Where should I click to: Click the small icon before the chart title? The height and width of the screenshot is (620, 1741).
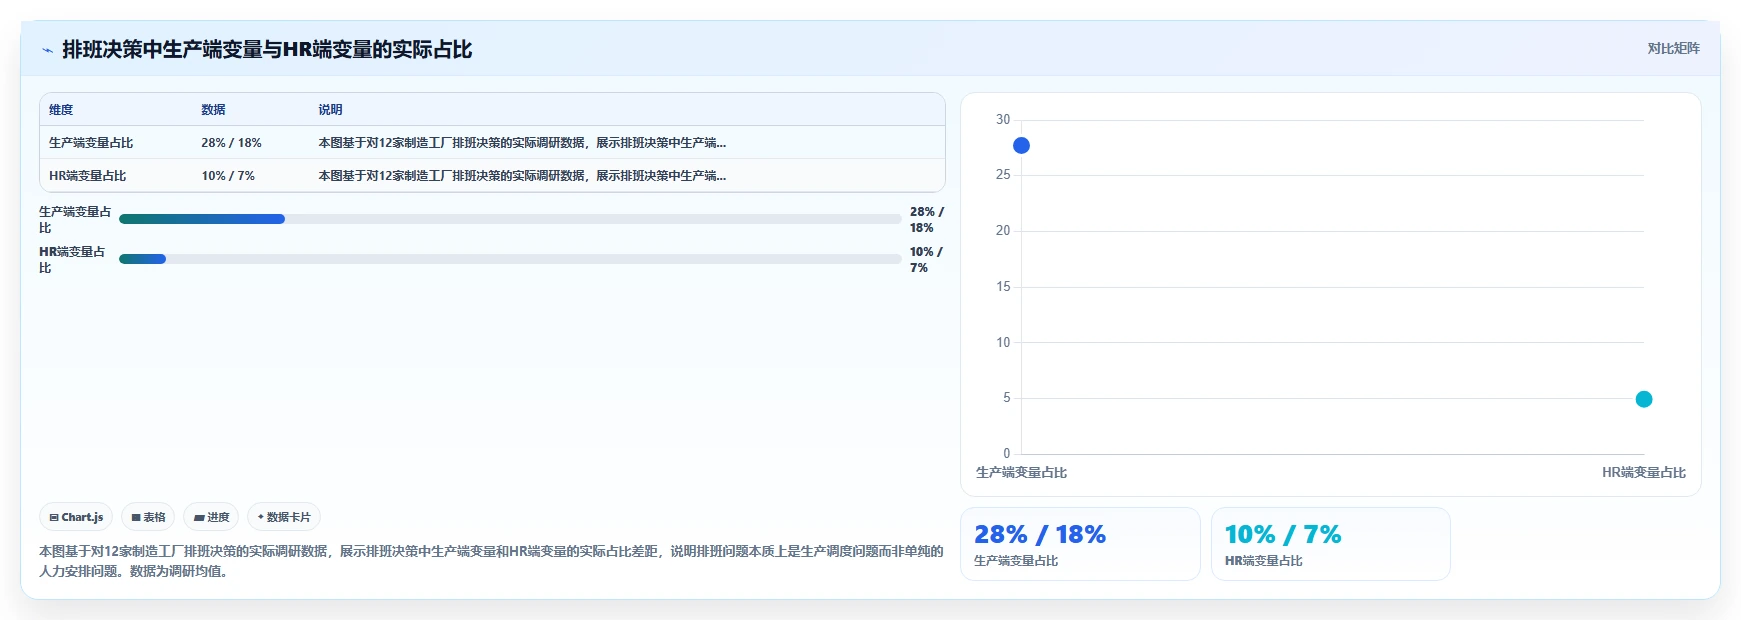coord(47,50)
